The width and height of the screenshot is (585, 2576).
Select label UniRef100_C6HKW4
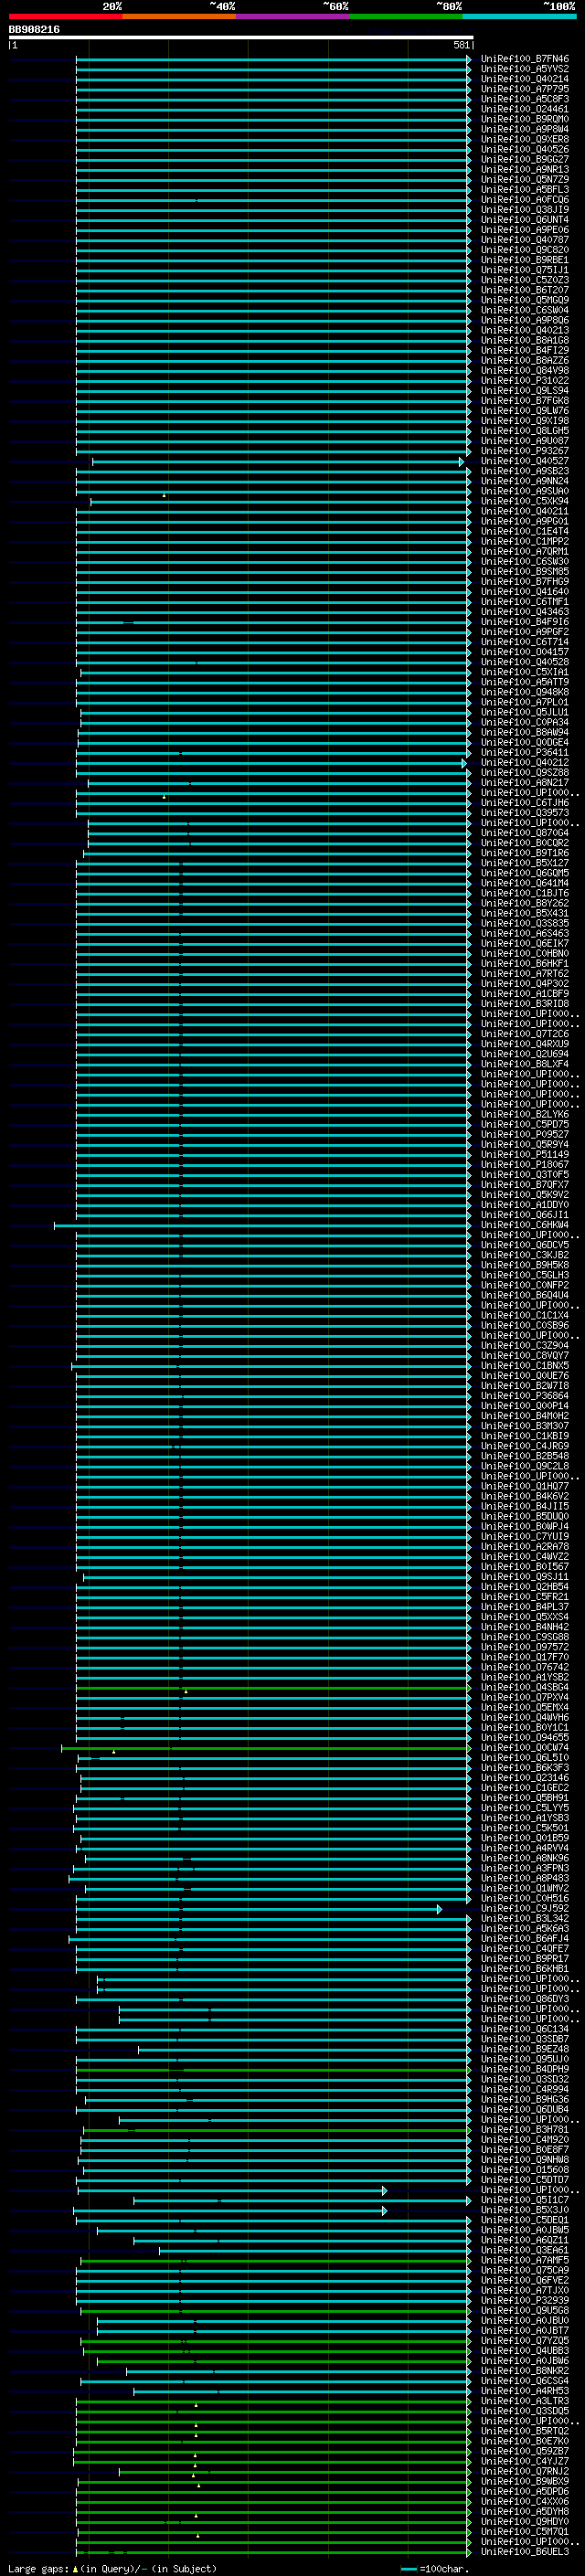(524, 1225)
